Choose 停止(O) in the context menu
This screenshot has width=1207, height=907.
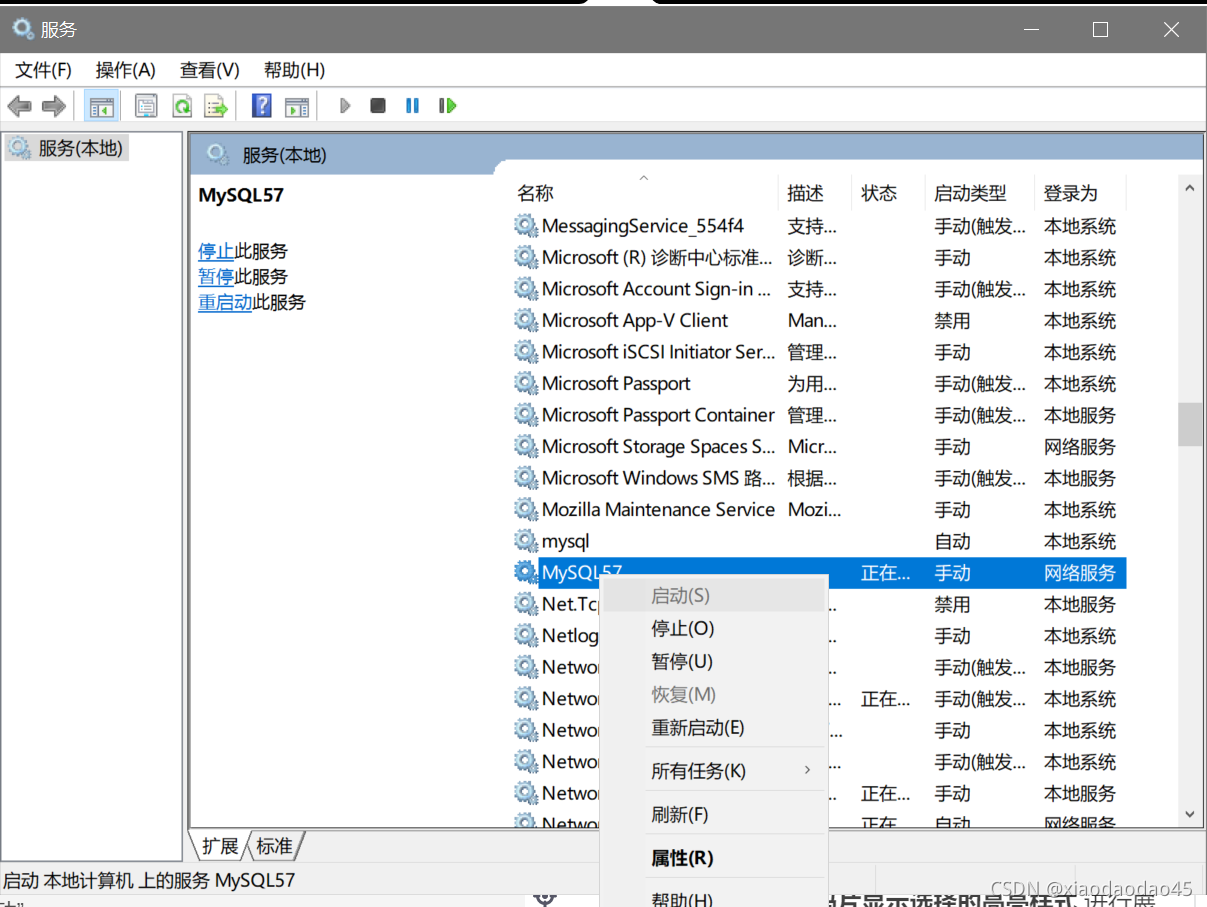712,629
